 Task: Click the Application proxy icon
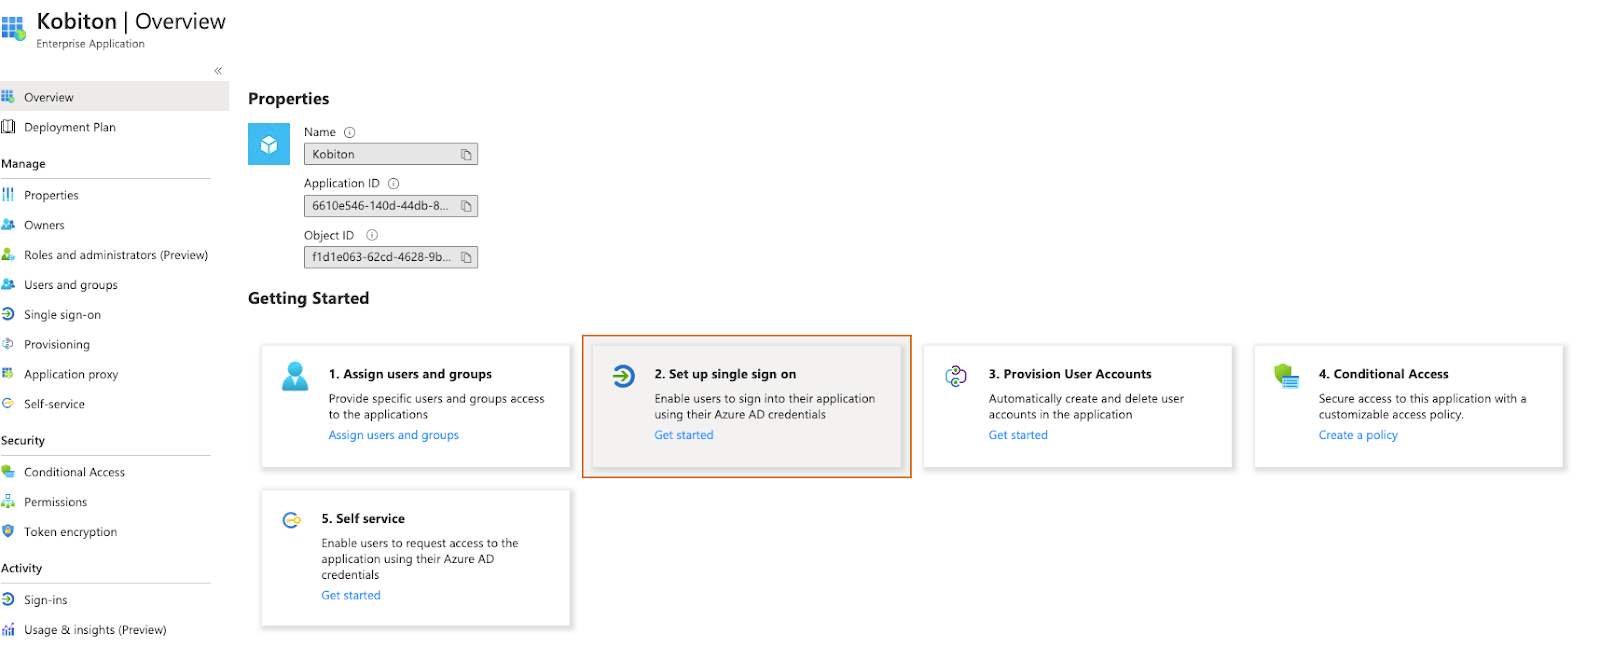tap(8, 374)
